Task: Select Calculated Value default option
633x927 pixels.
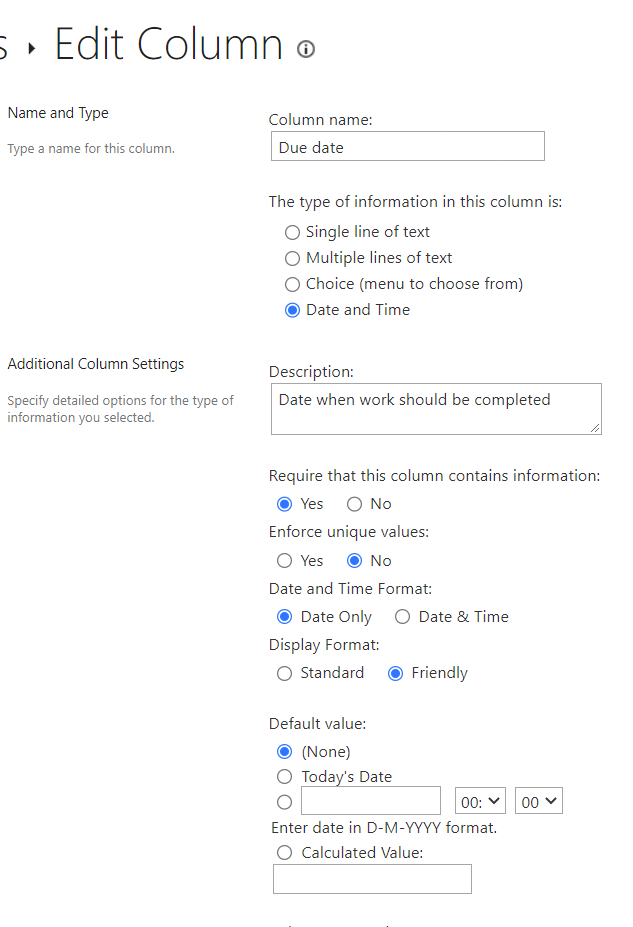Action: pyautogui.click(x=285, y=853)
